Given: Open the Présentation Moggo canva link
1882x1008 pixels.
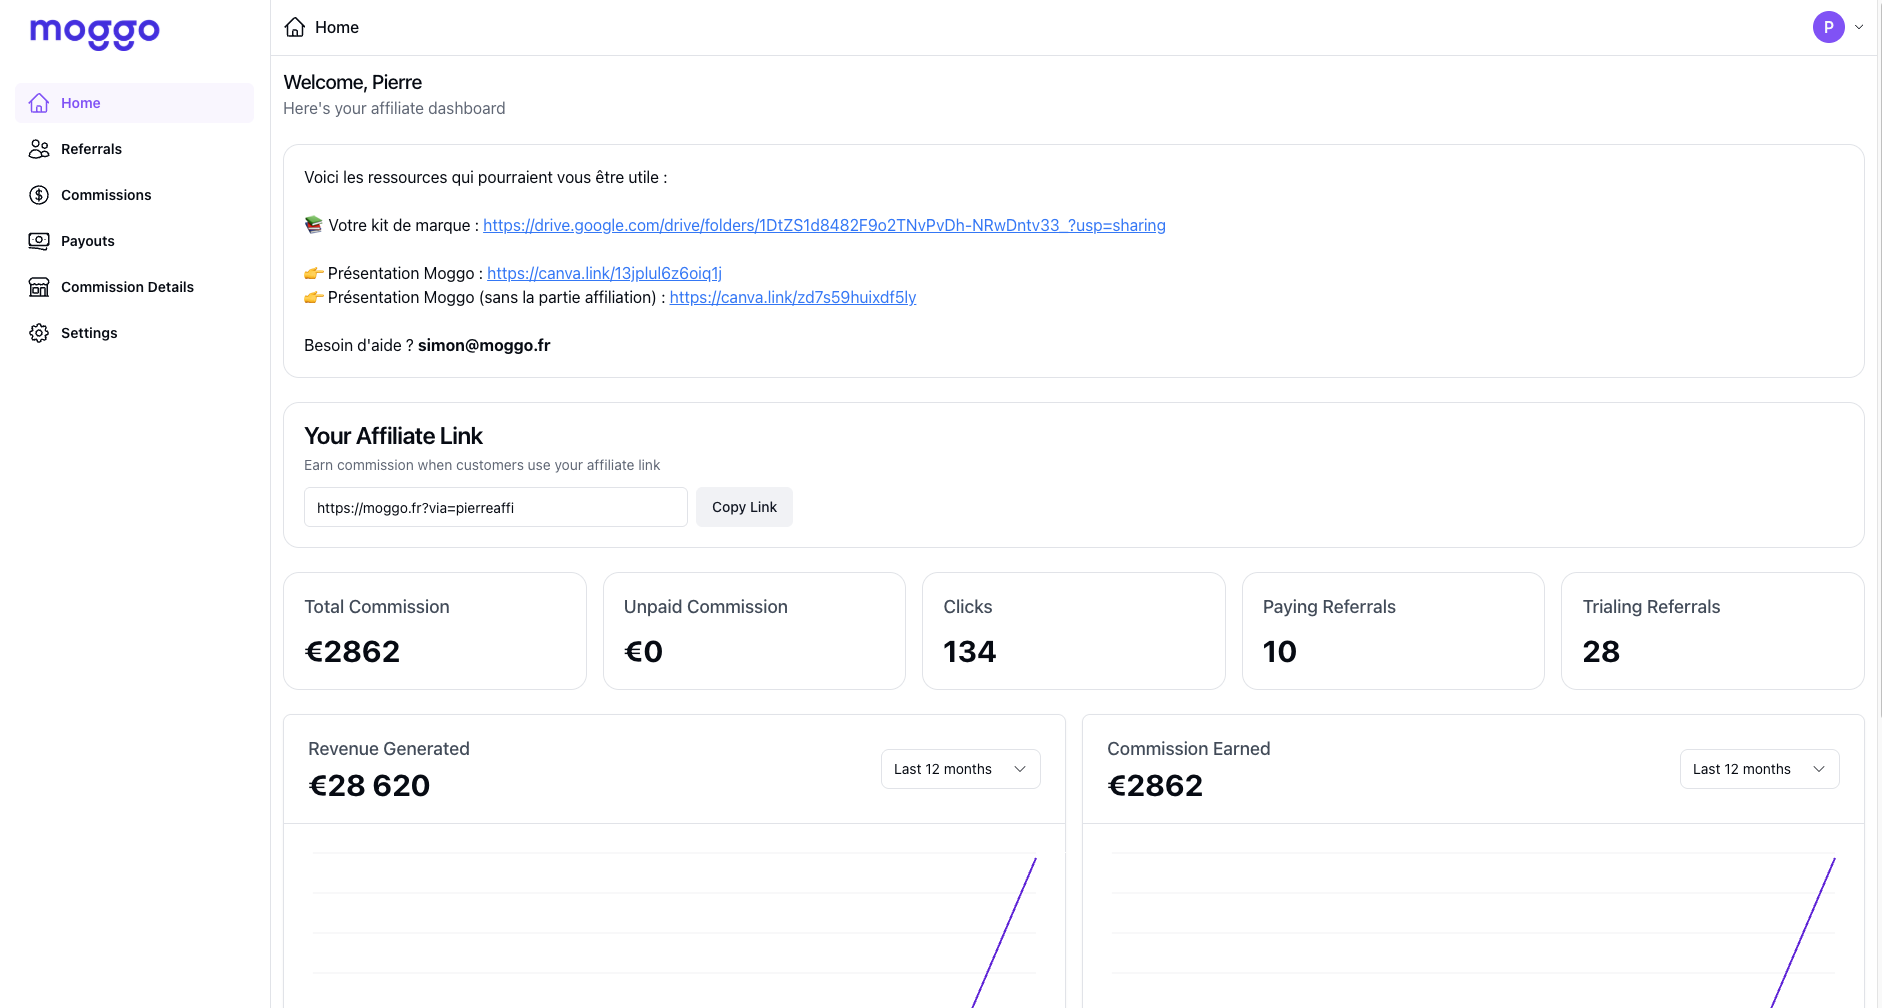Looking at the screenshot, I should pyautogui.click(x=604, y=273).
